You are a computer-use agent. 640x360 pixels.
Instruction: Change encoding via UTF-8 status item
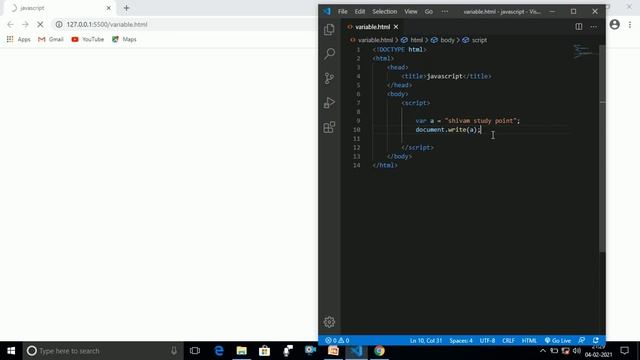pos(487,340)
